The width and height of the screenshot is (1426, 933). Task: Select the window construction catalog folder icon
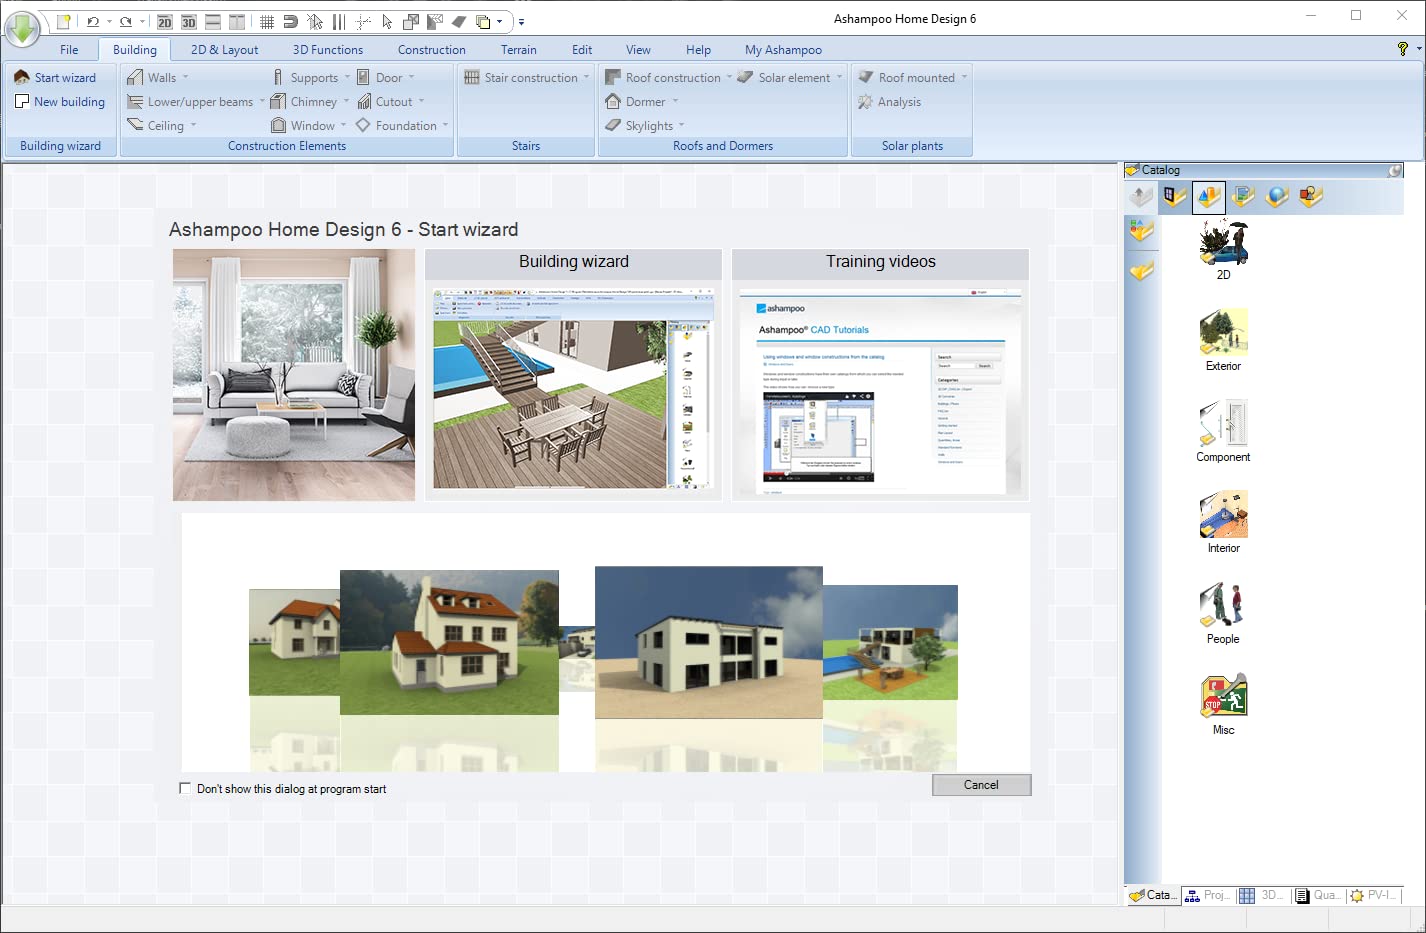(1175, 197)
